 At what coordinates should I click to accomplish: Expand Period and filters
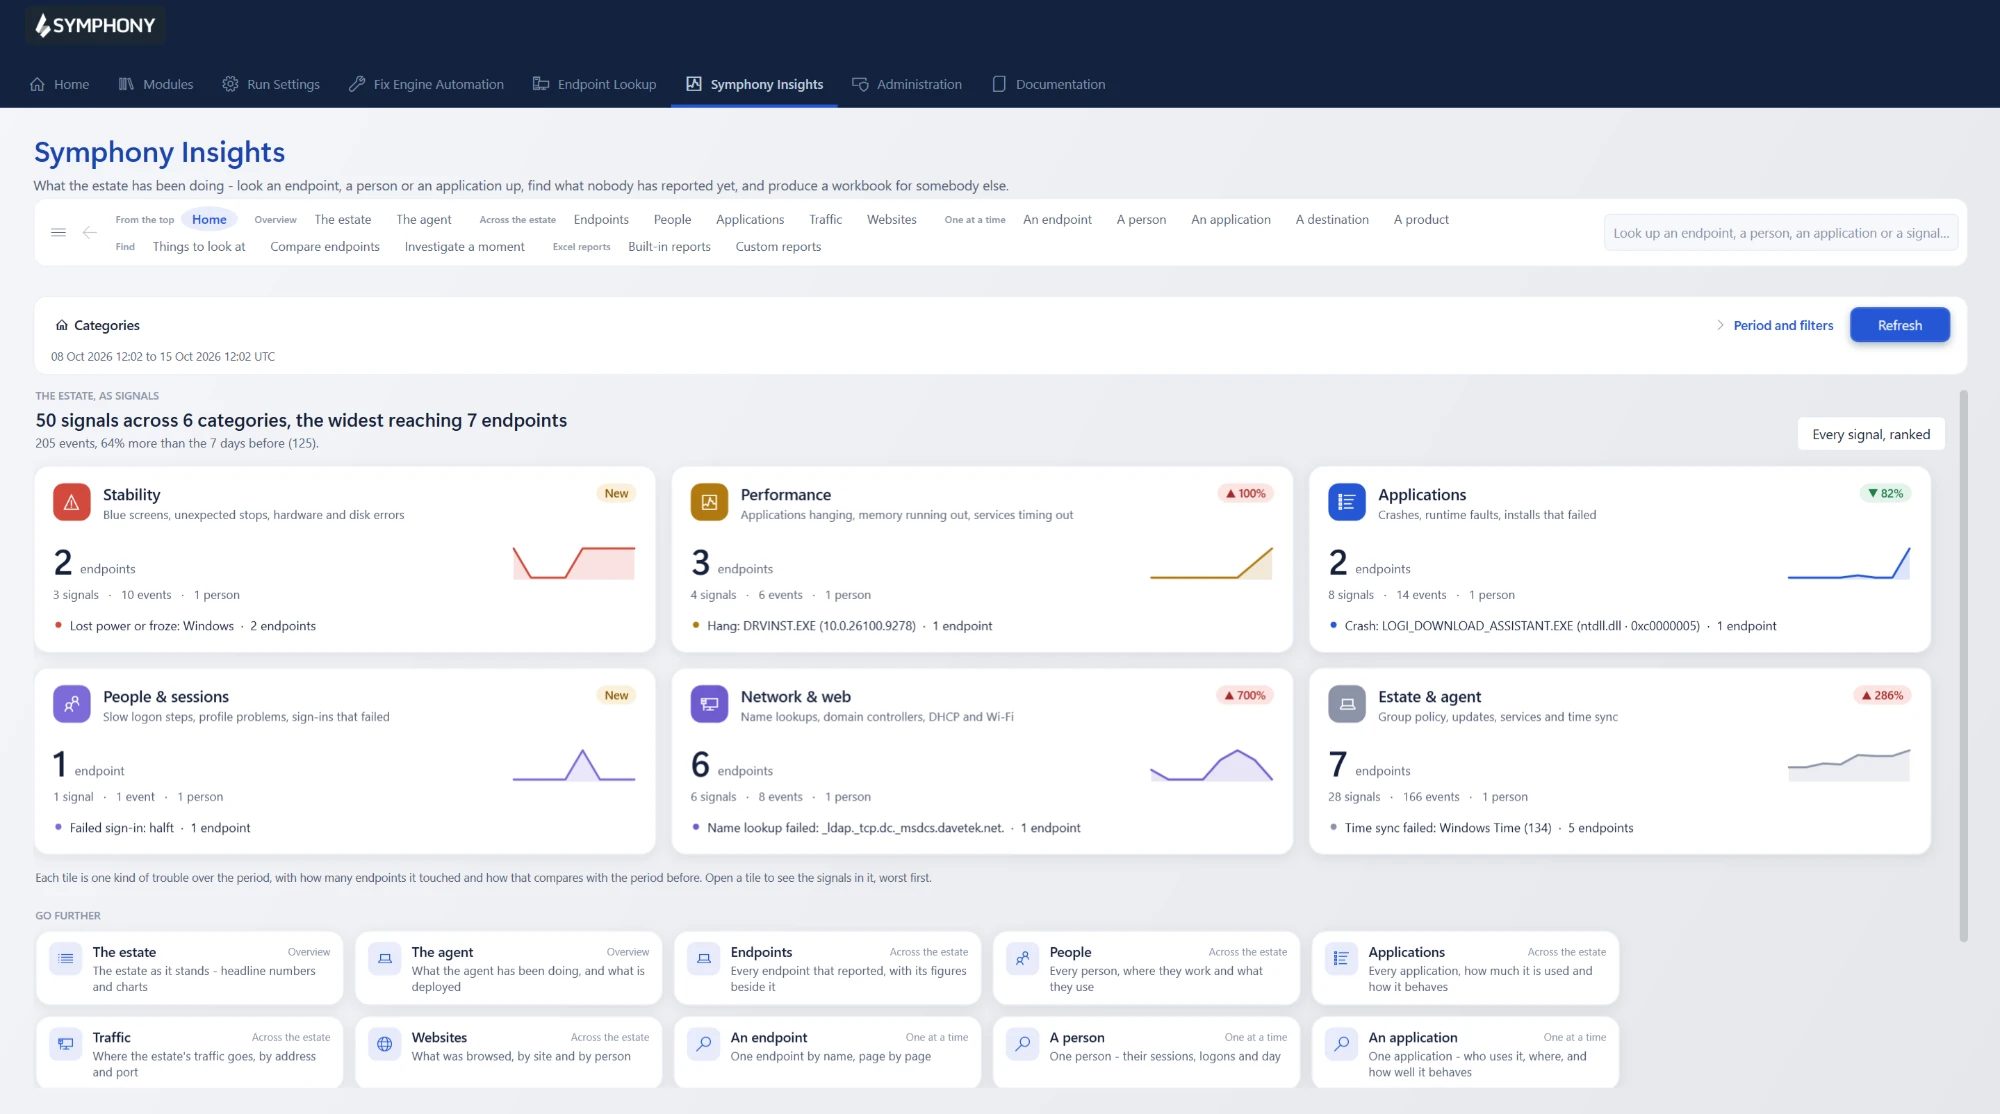pyautogui.click(x=1775, y=326)
